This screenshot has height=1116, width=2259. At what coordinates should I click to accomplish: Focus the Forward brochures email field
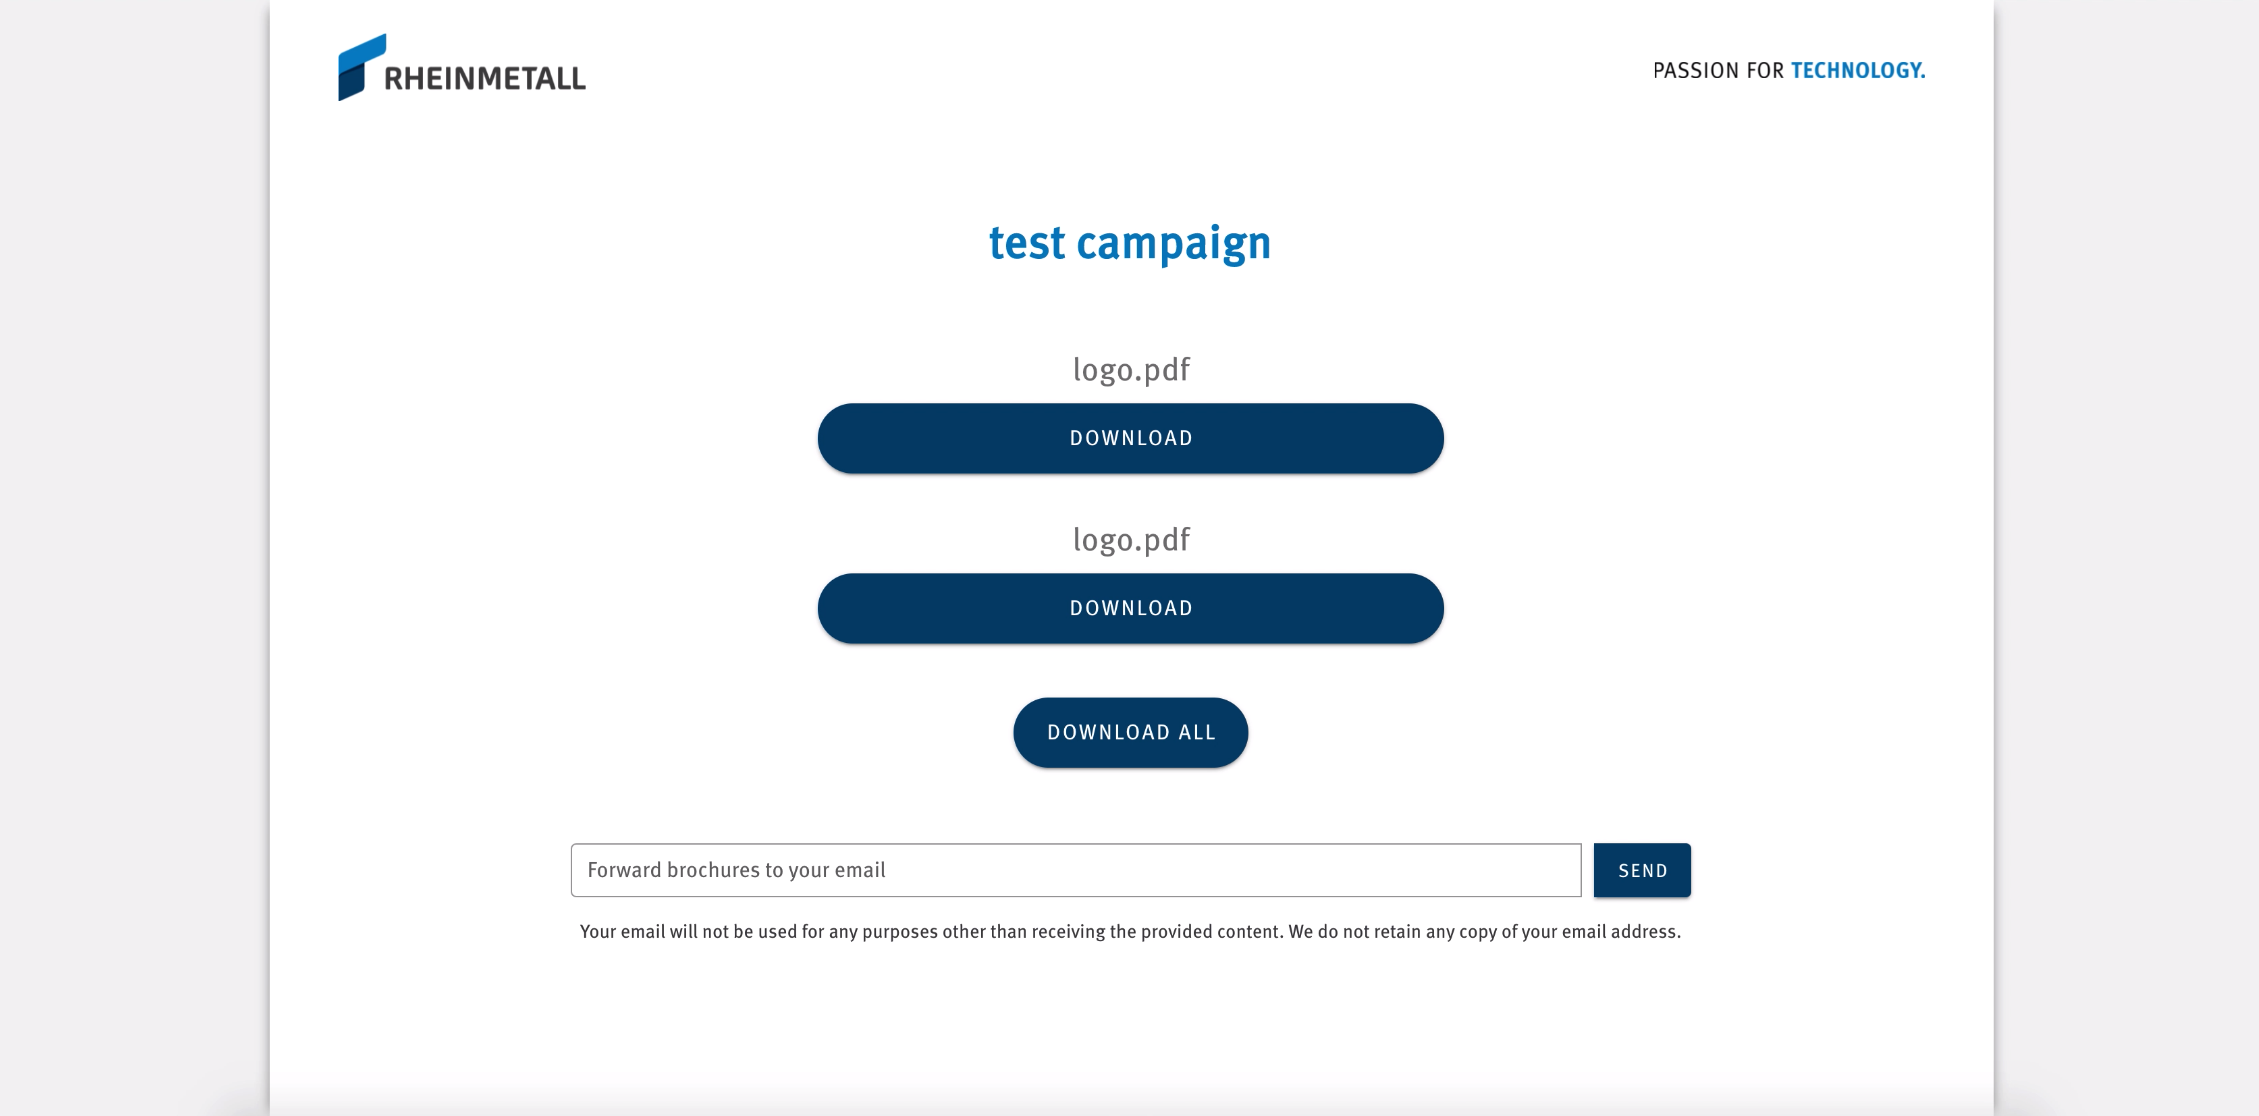[x=1075, y=870]
